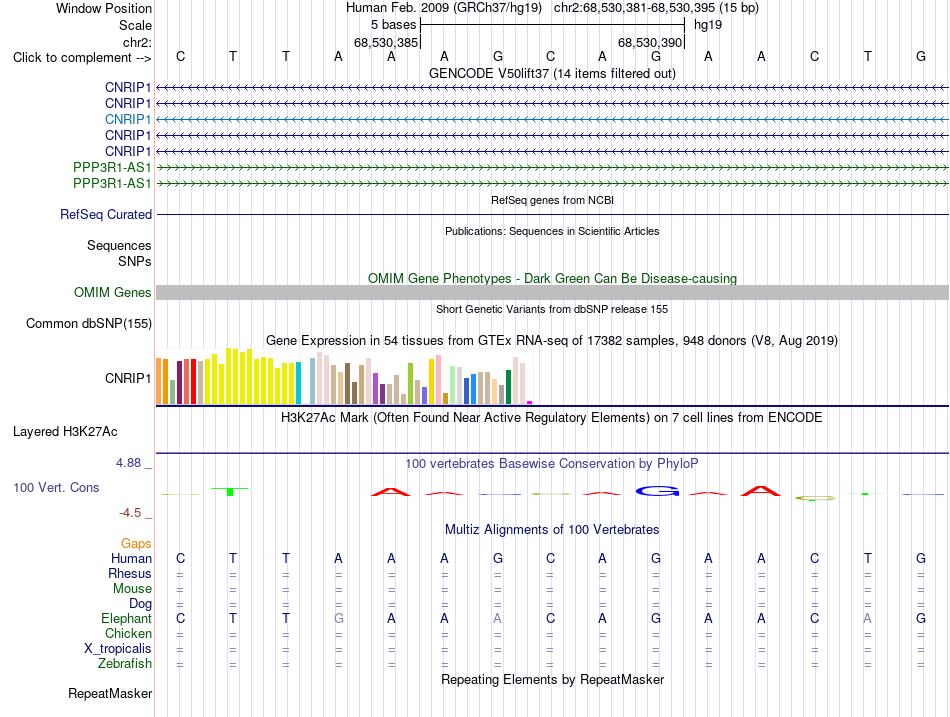Screen dimensions: 950x717
Task: Click the OMIM Genes track label
Action: click(x=113, y=293)
